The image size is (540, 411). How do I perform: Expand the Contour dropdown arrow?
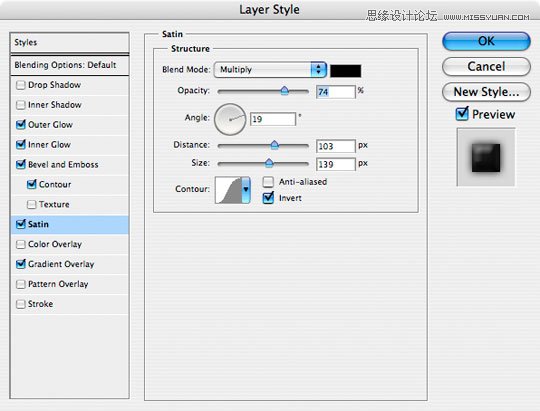[246, 190]
